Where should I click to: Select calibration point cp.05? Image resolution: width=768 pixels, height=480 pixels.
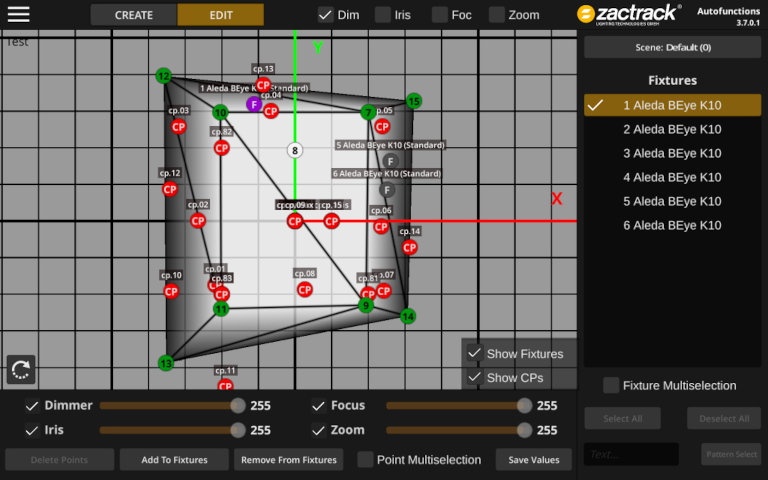[382, 127]
